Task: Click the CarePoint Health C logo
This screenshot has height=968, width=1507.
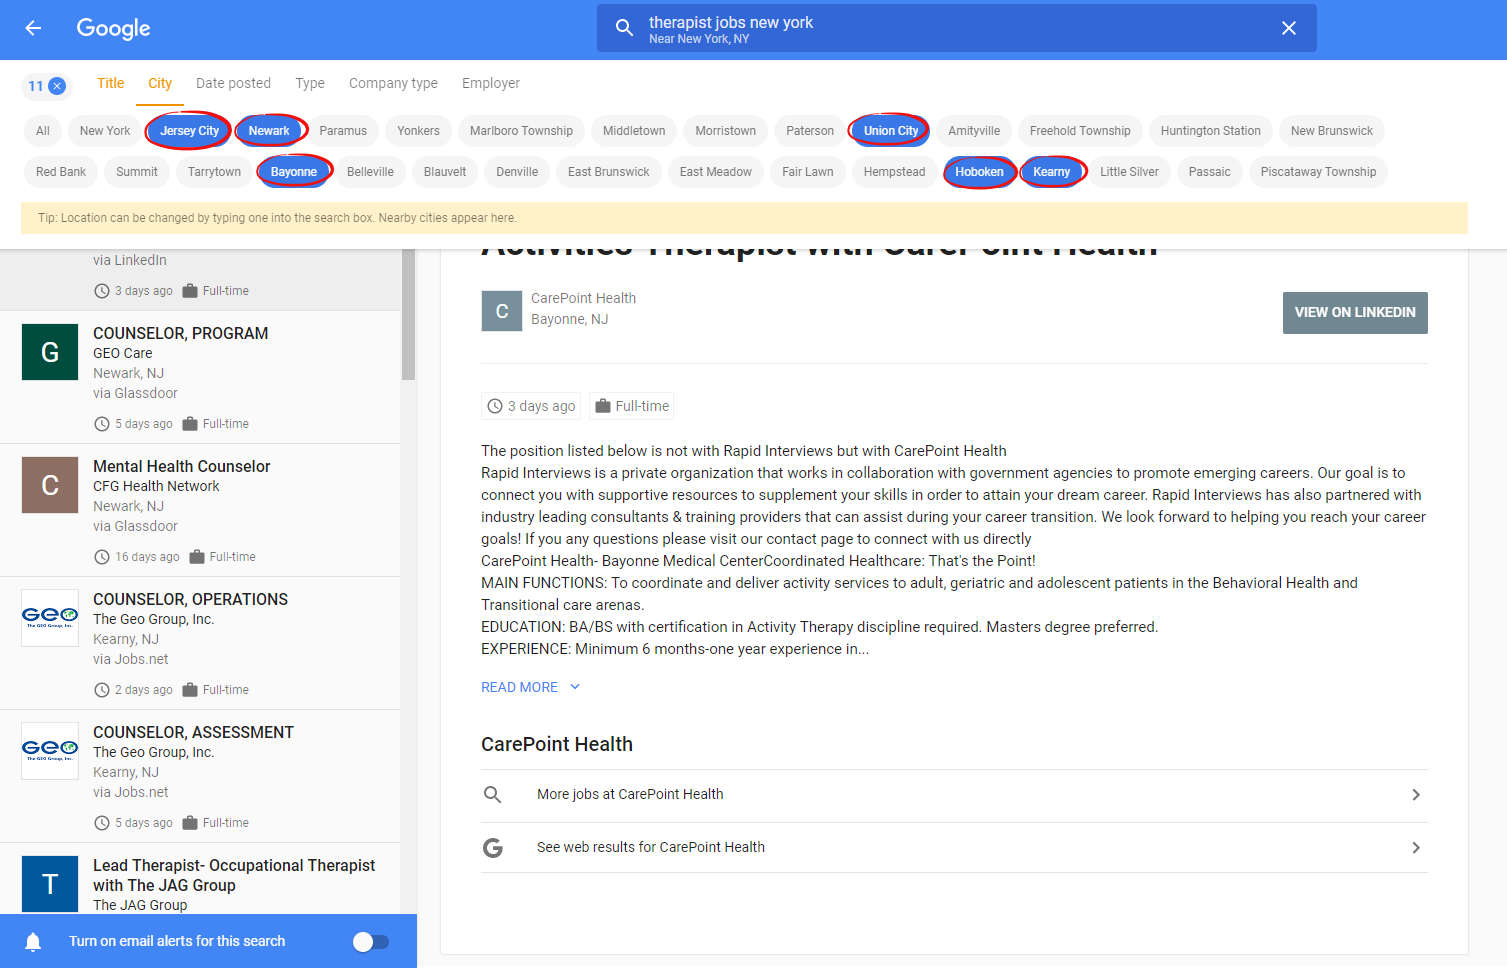Action: (x=502, y=311)
